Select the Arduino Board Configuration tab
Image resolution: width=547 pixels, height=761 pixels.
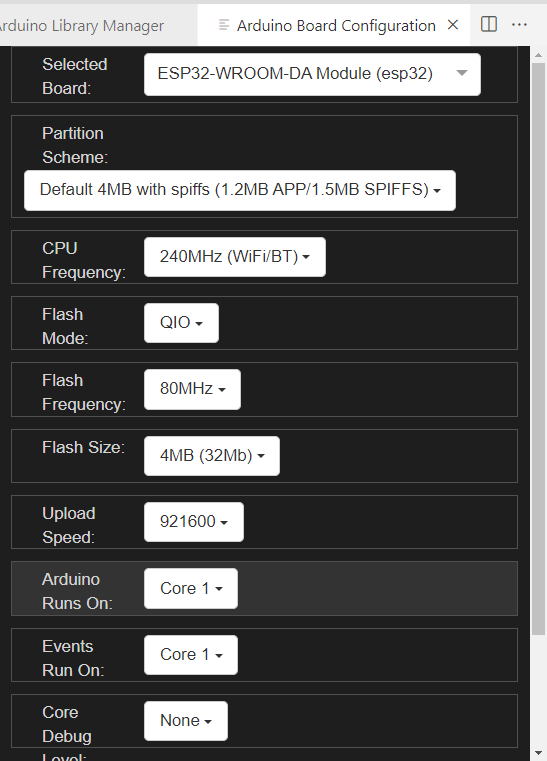pos(334,25)
